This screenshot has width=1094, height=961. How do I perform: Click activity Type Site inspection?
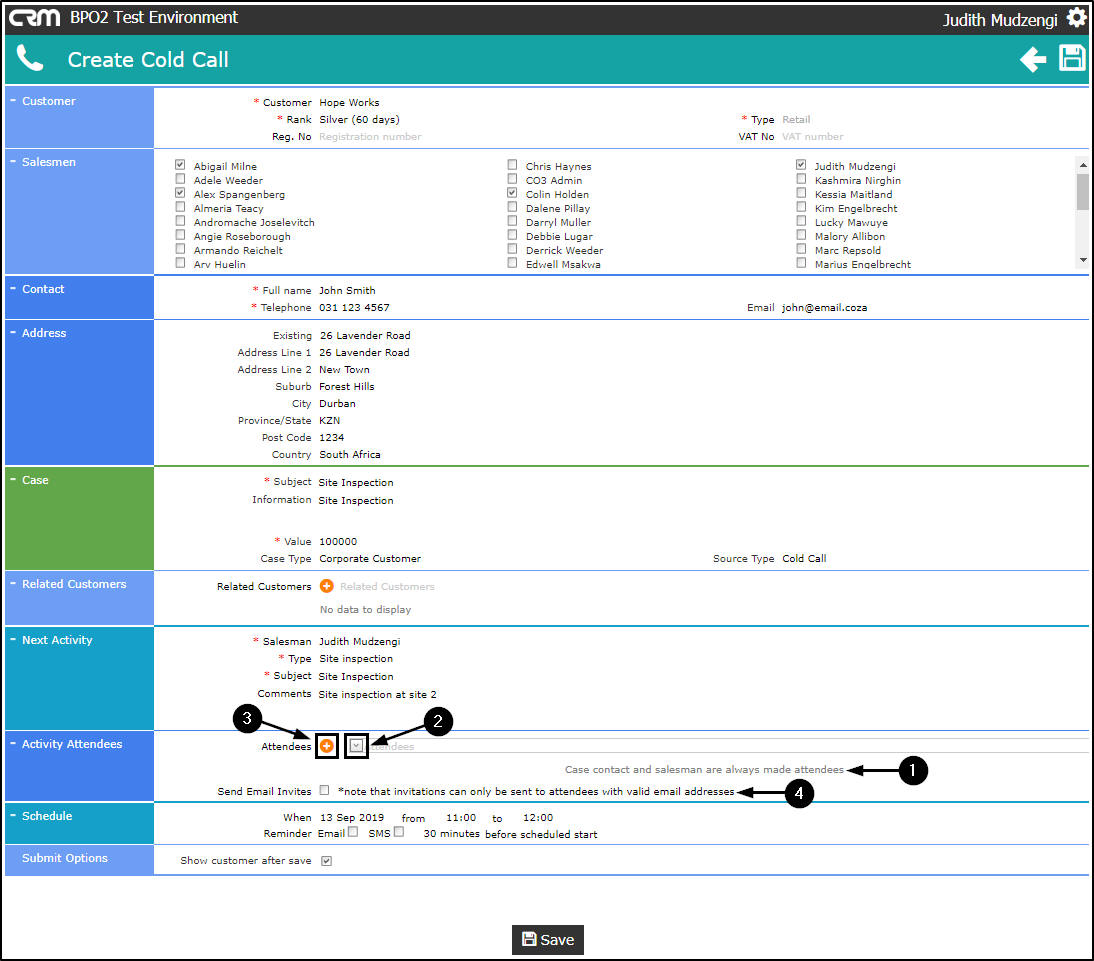pyautogui.click(x=356, y=659)
